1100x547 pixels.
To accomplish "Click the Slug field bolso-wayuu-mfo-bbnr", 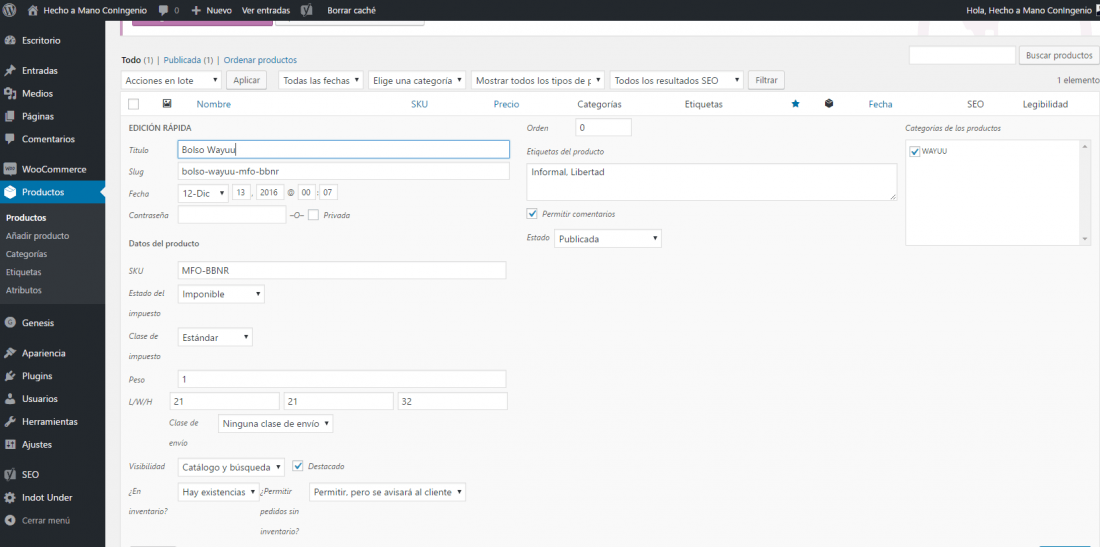I will click(344, 171).
